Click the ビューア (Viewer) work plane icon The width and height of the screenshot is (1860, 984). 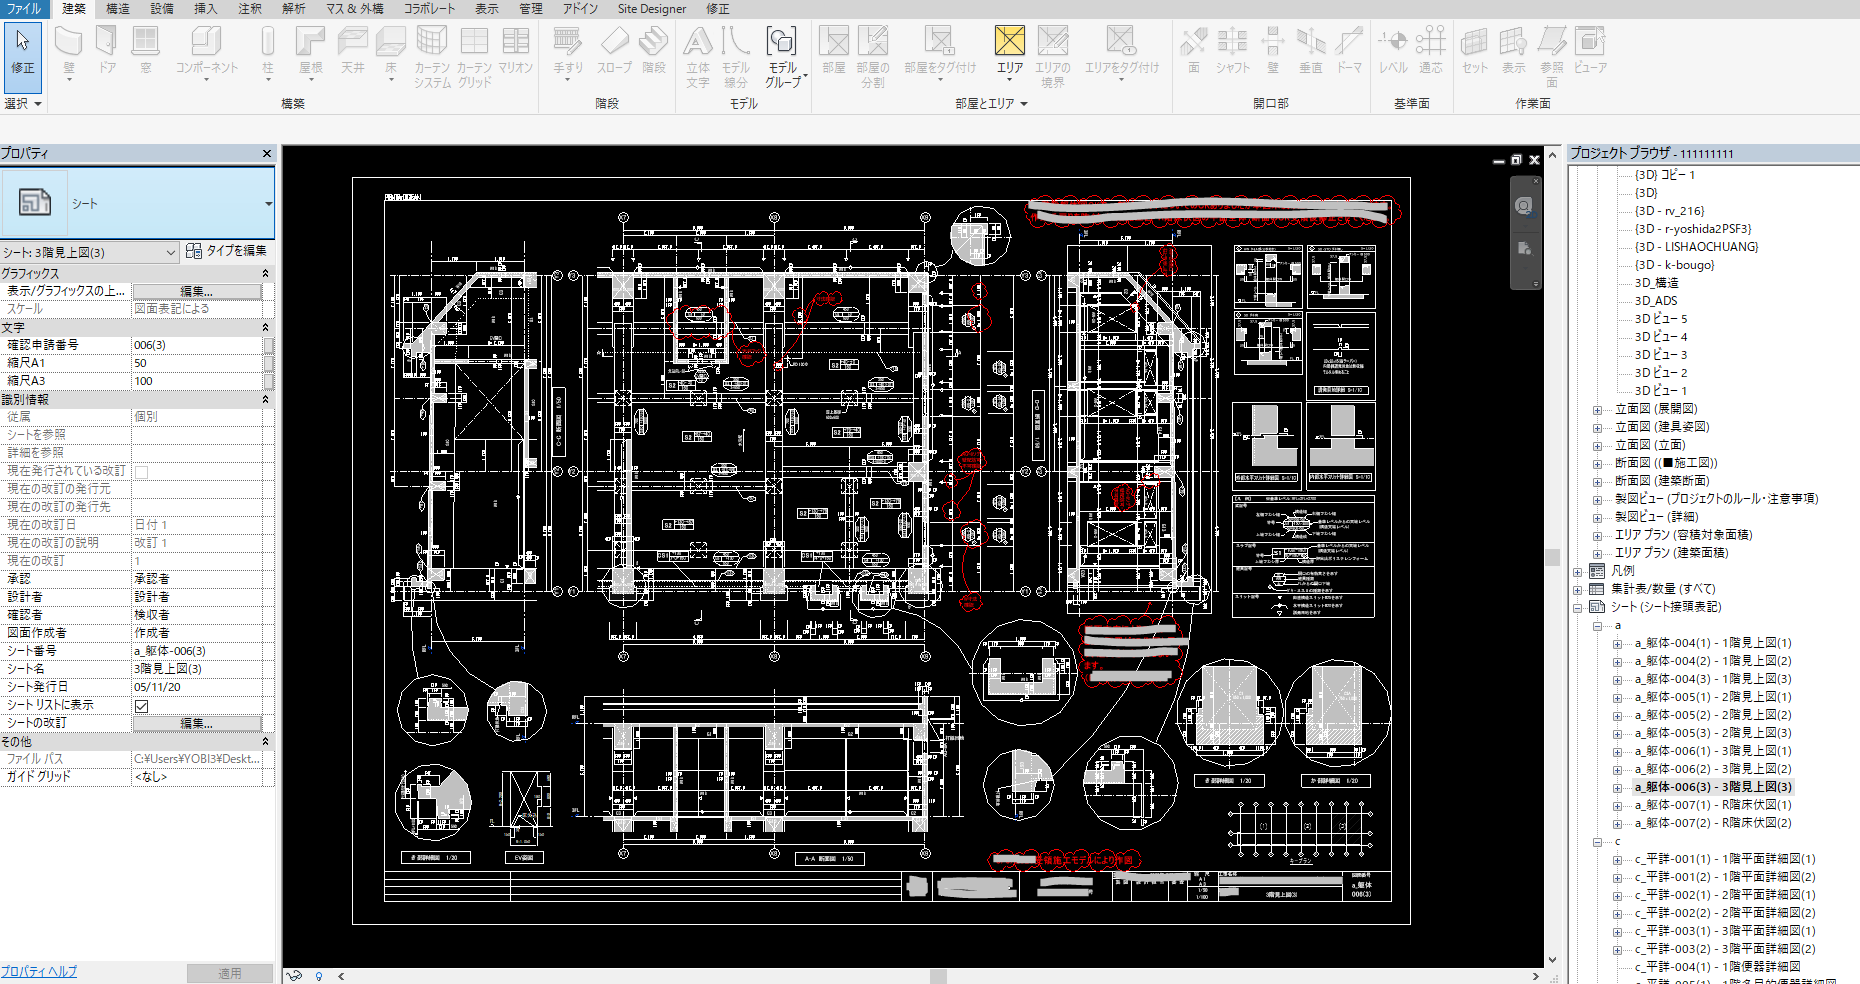point(1589,42)
